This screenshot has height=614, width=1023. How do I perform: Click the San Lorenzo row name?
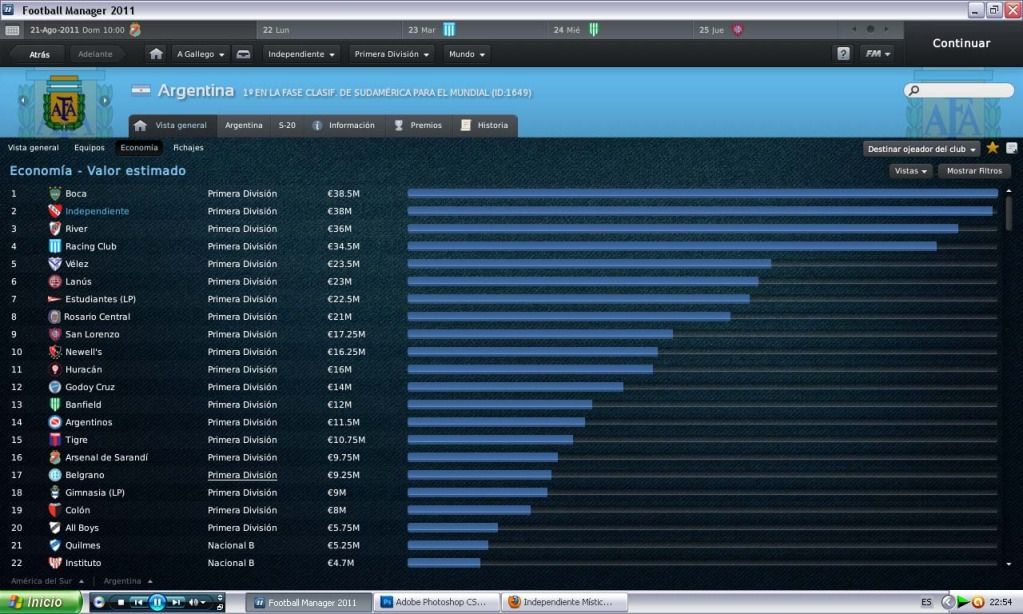click(x=92, y=334)
